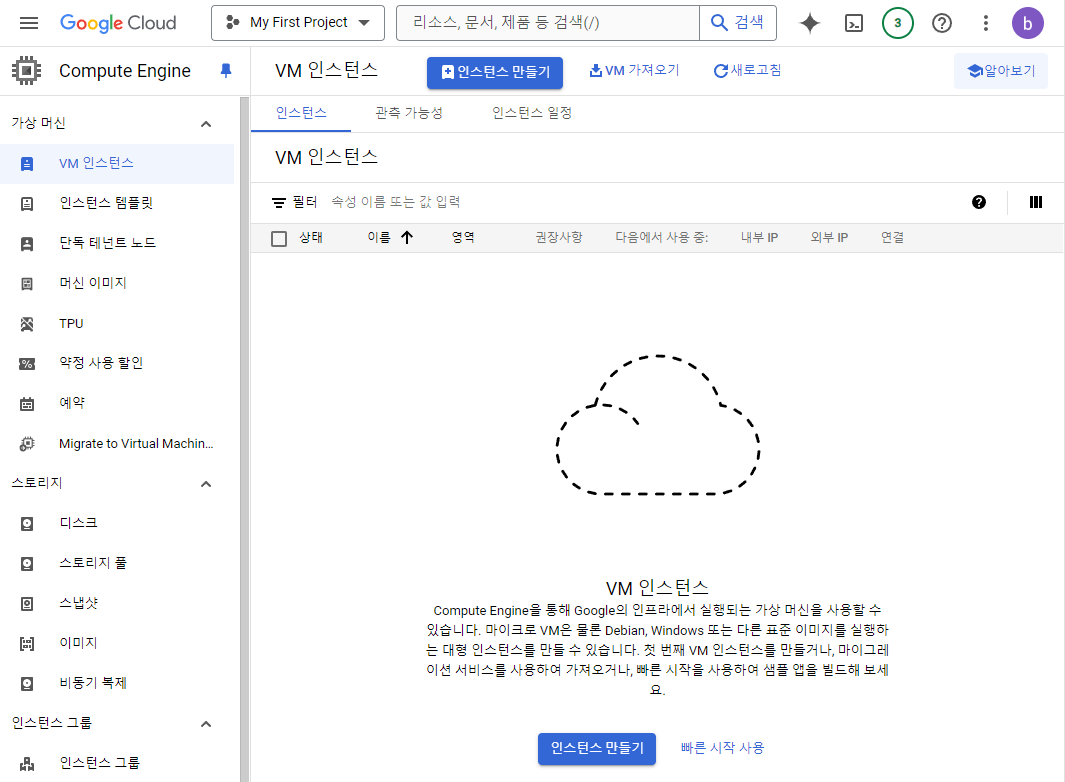This screenshot has height=782, width=1065.
Task: Click the 인스턴스 템플릿 sidebar icon
Action: coord(26,204)
